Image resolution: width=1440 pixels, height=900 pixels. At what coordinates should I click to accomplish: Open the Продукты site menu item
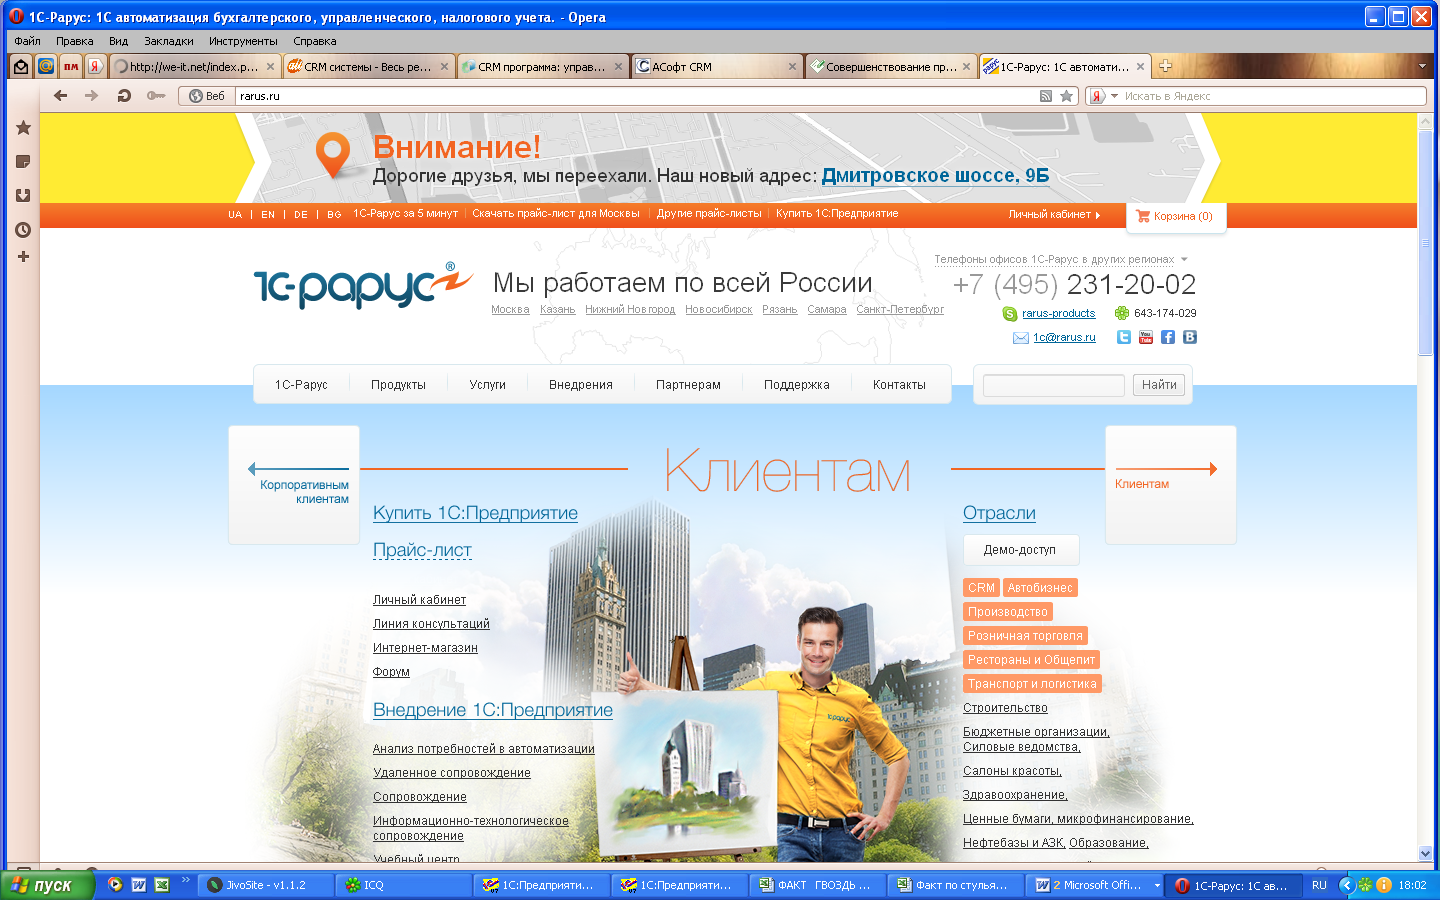pyautogui.click(x=398, y=385)
